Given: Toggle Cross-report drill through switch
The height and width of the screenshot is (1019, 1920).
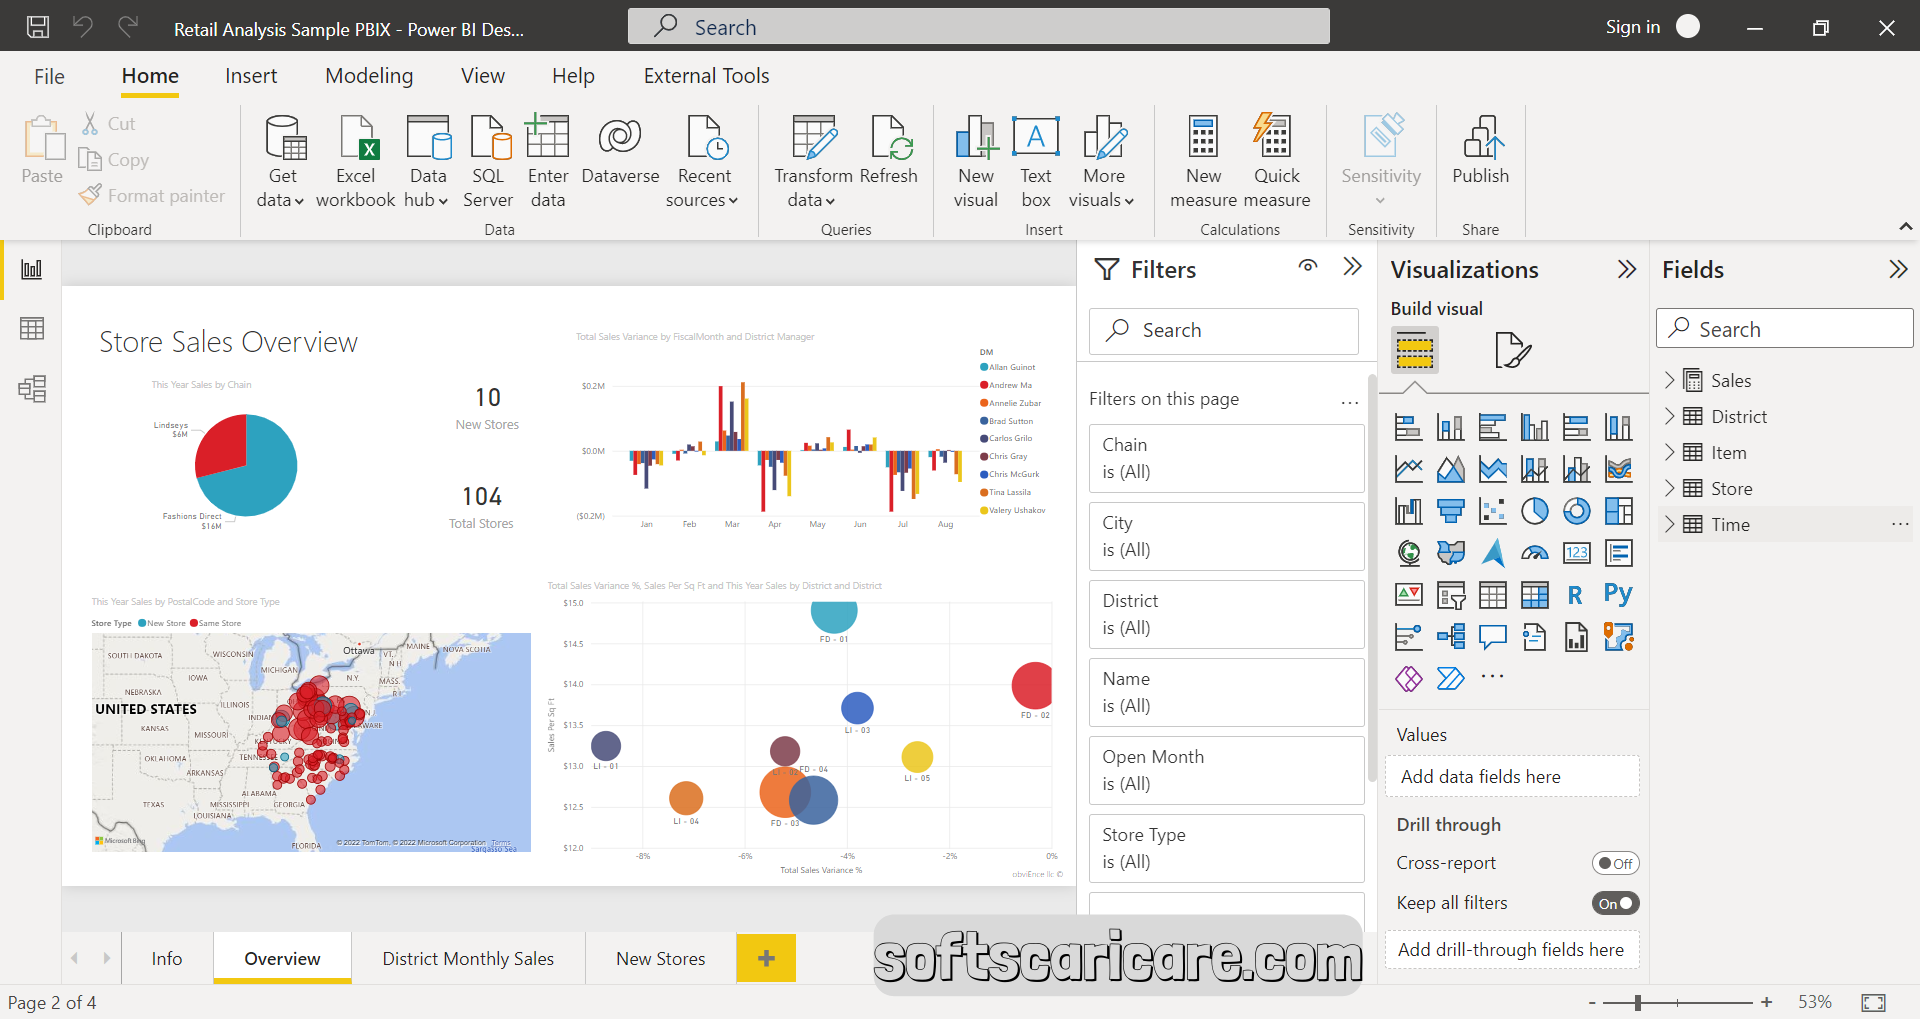Looking at the screenshot, I should pyautogui.click(x=1616, y=863).
